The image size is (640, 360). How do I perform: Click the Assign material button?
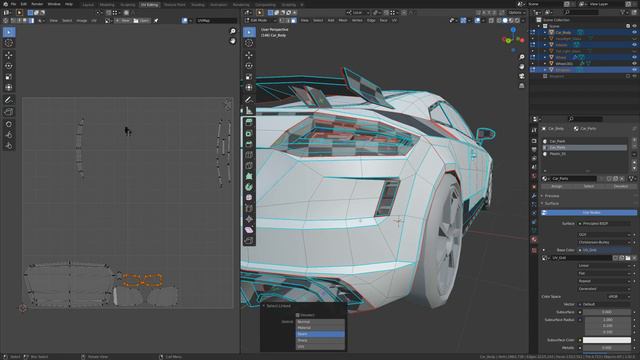pos(557,187)
